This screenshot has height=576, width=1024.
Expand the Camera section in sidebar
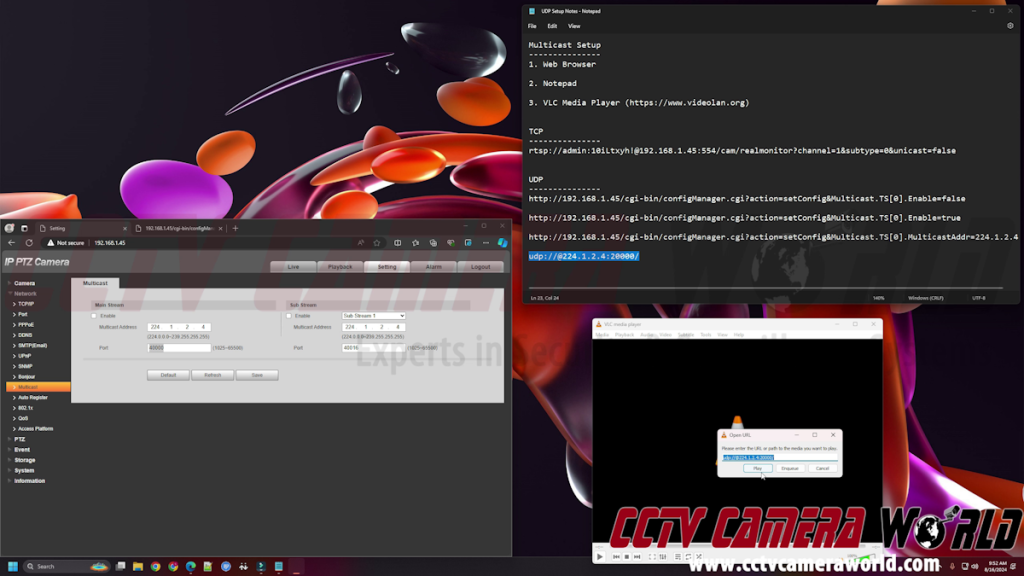pos(24,283)
